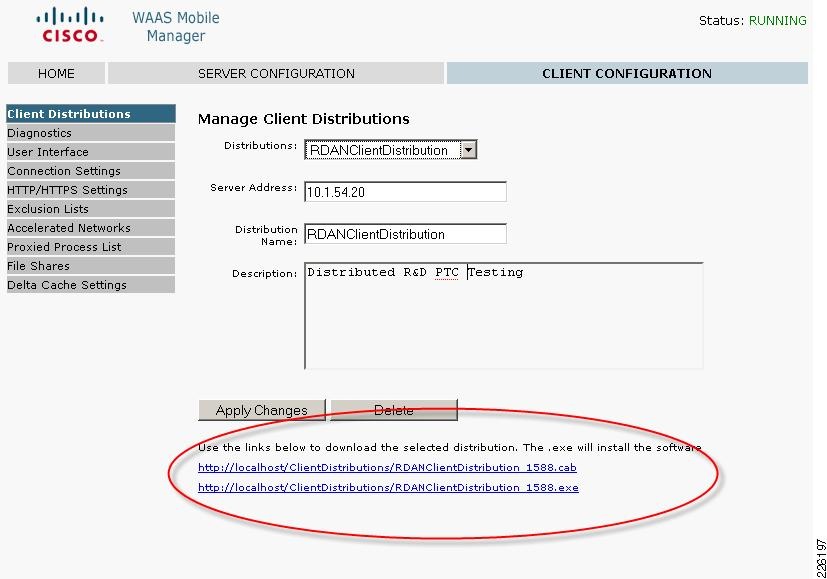Click the 'Server Address:' field label
The height and width of the screenshot is (579, 827).
(x=254, y=188)
